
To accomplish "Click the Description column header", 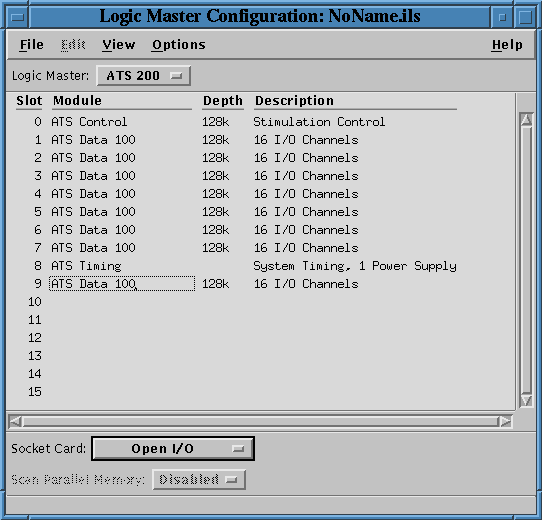I will (295, 101).
